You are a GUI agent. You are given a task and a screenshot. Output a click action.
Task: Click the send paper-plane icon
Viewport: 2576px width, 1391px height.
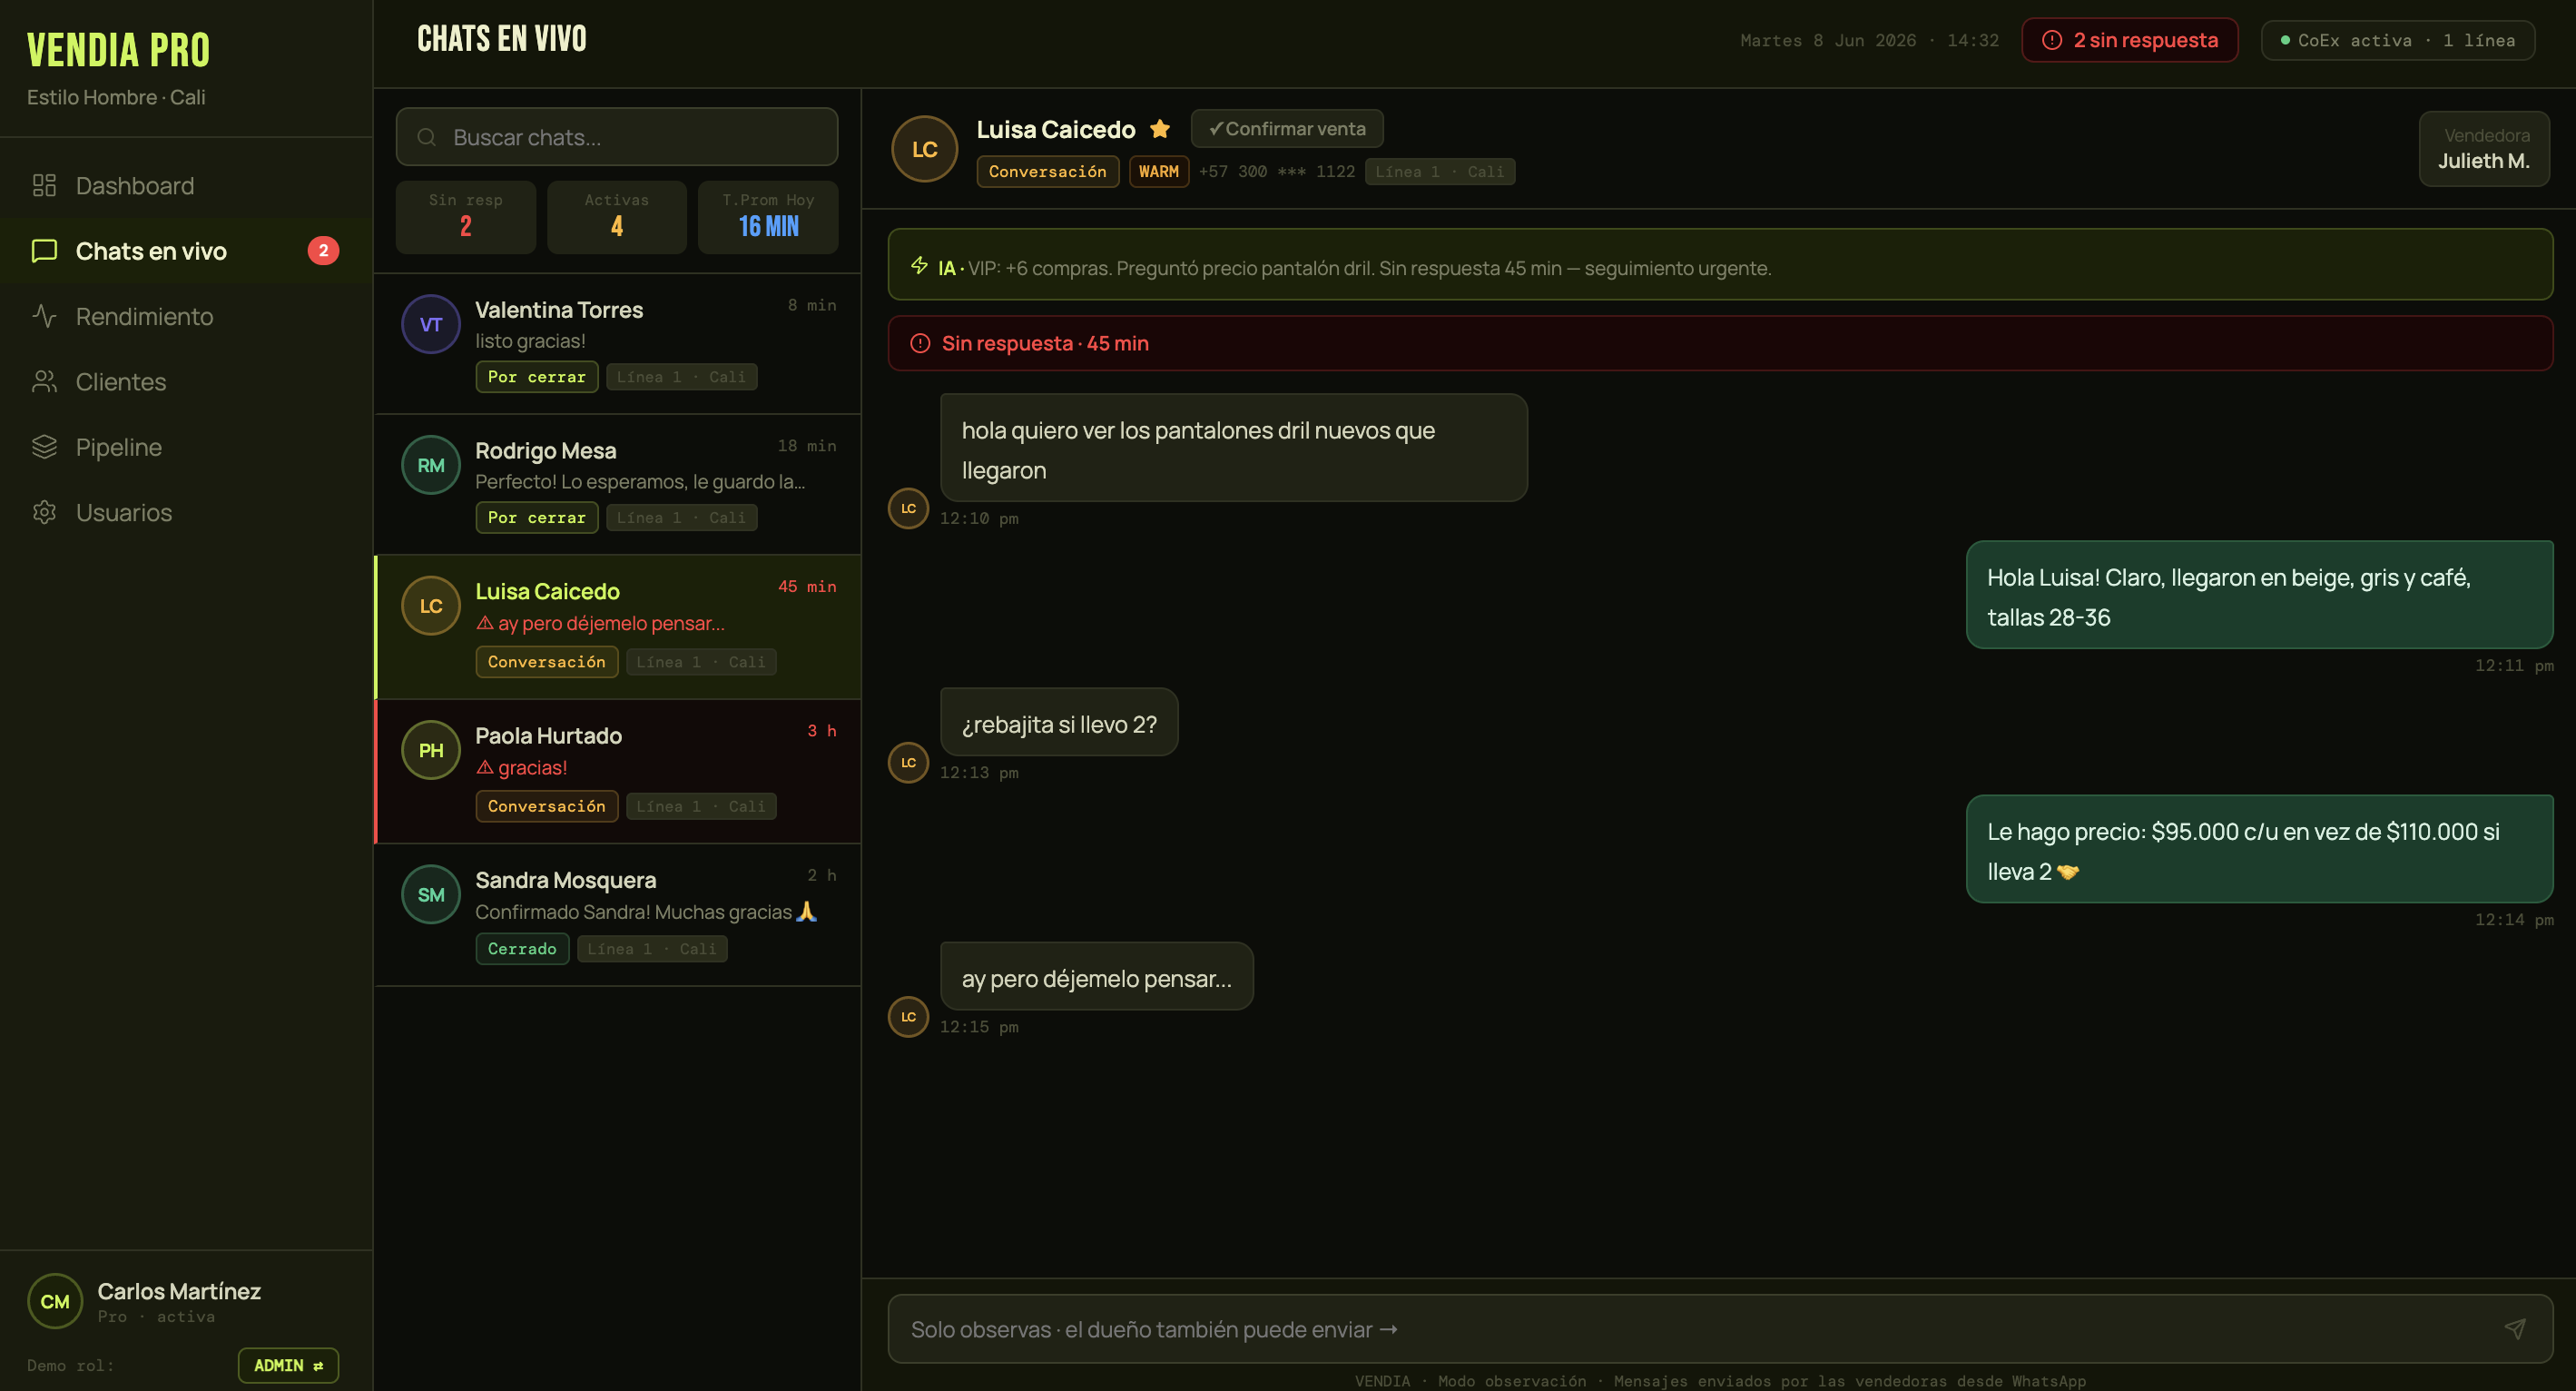tap(2515, 1328)
